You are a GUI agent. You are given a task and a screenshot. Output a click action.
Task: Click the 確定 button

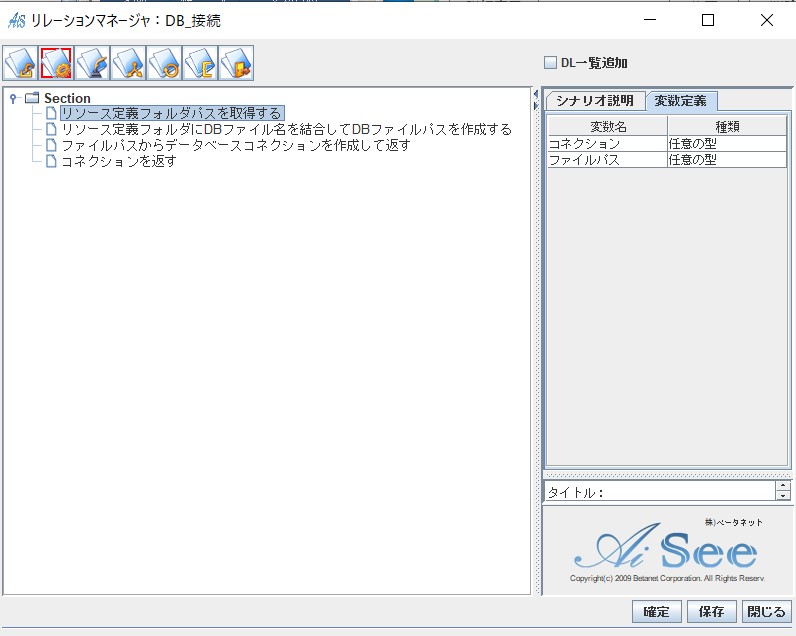656,612
